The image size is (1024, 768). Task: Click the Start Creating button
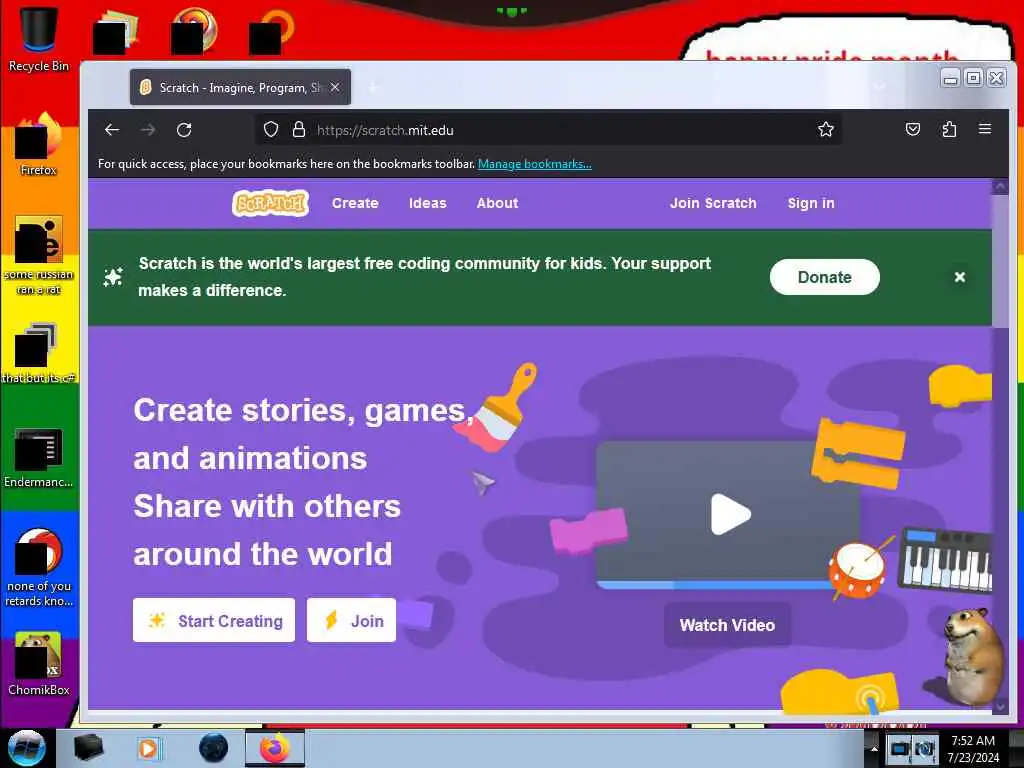click(x=214, y=620)
